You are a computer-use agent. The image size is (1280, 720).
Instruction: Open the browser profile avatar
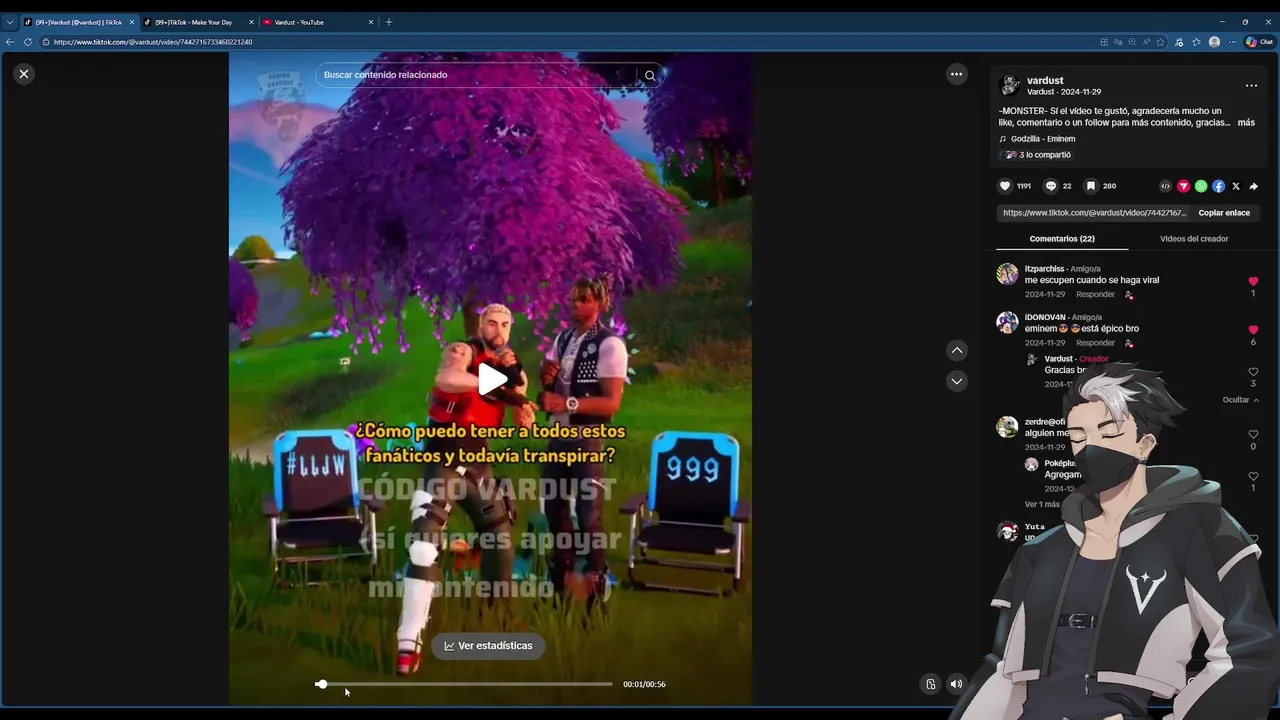[1214, 42]
